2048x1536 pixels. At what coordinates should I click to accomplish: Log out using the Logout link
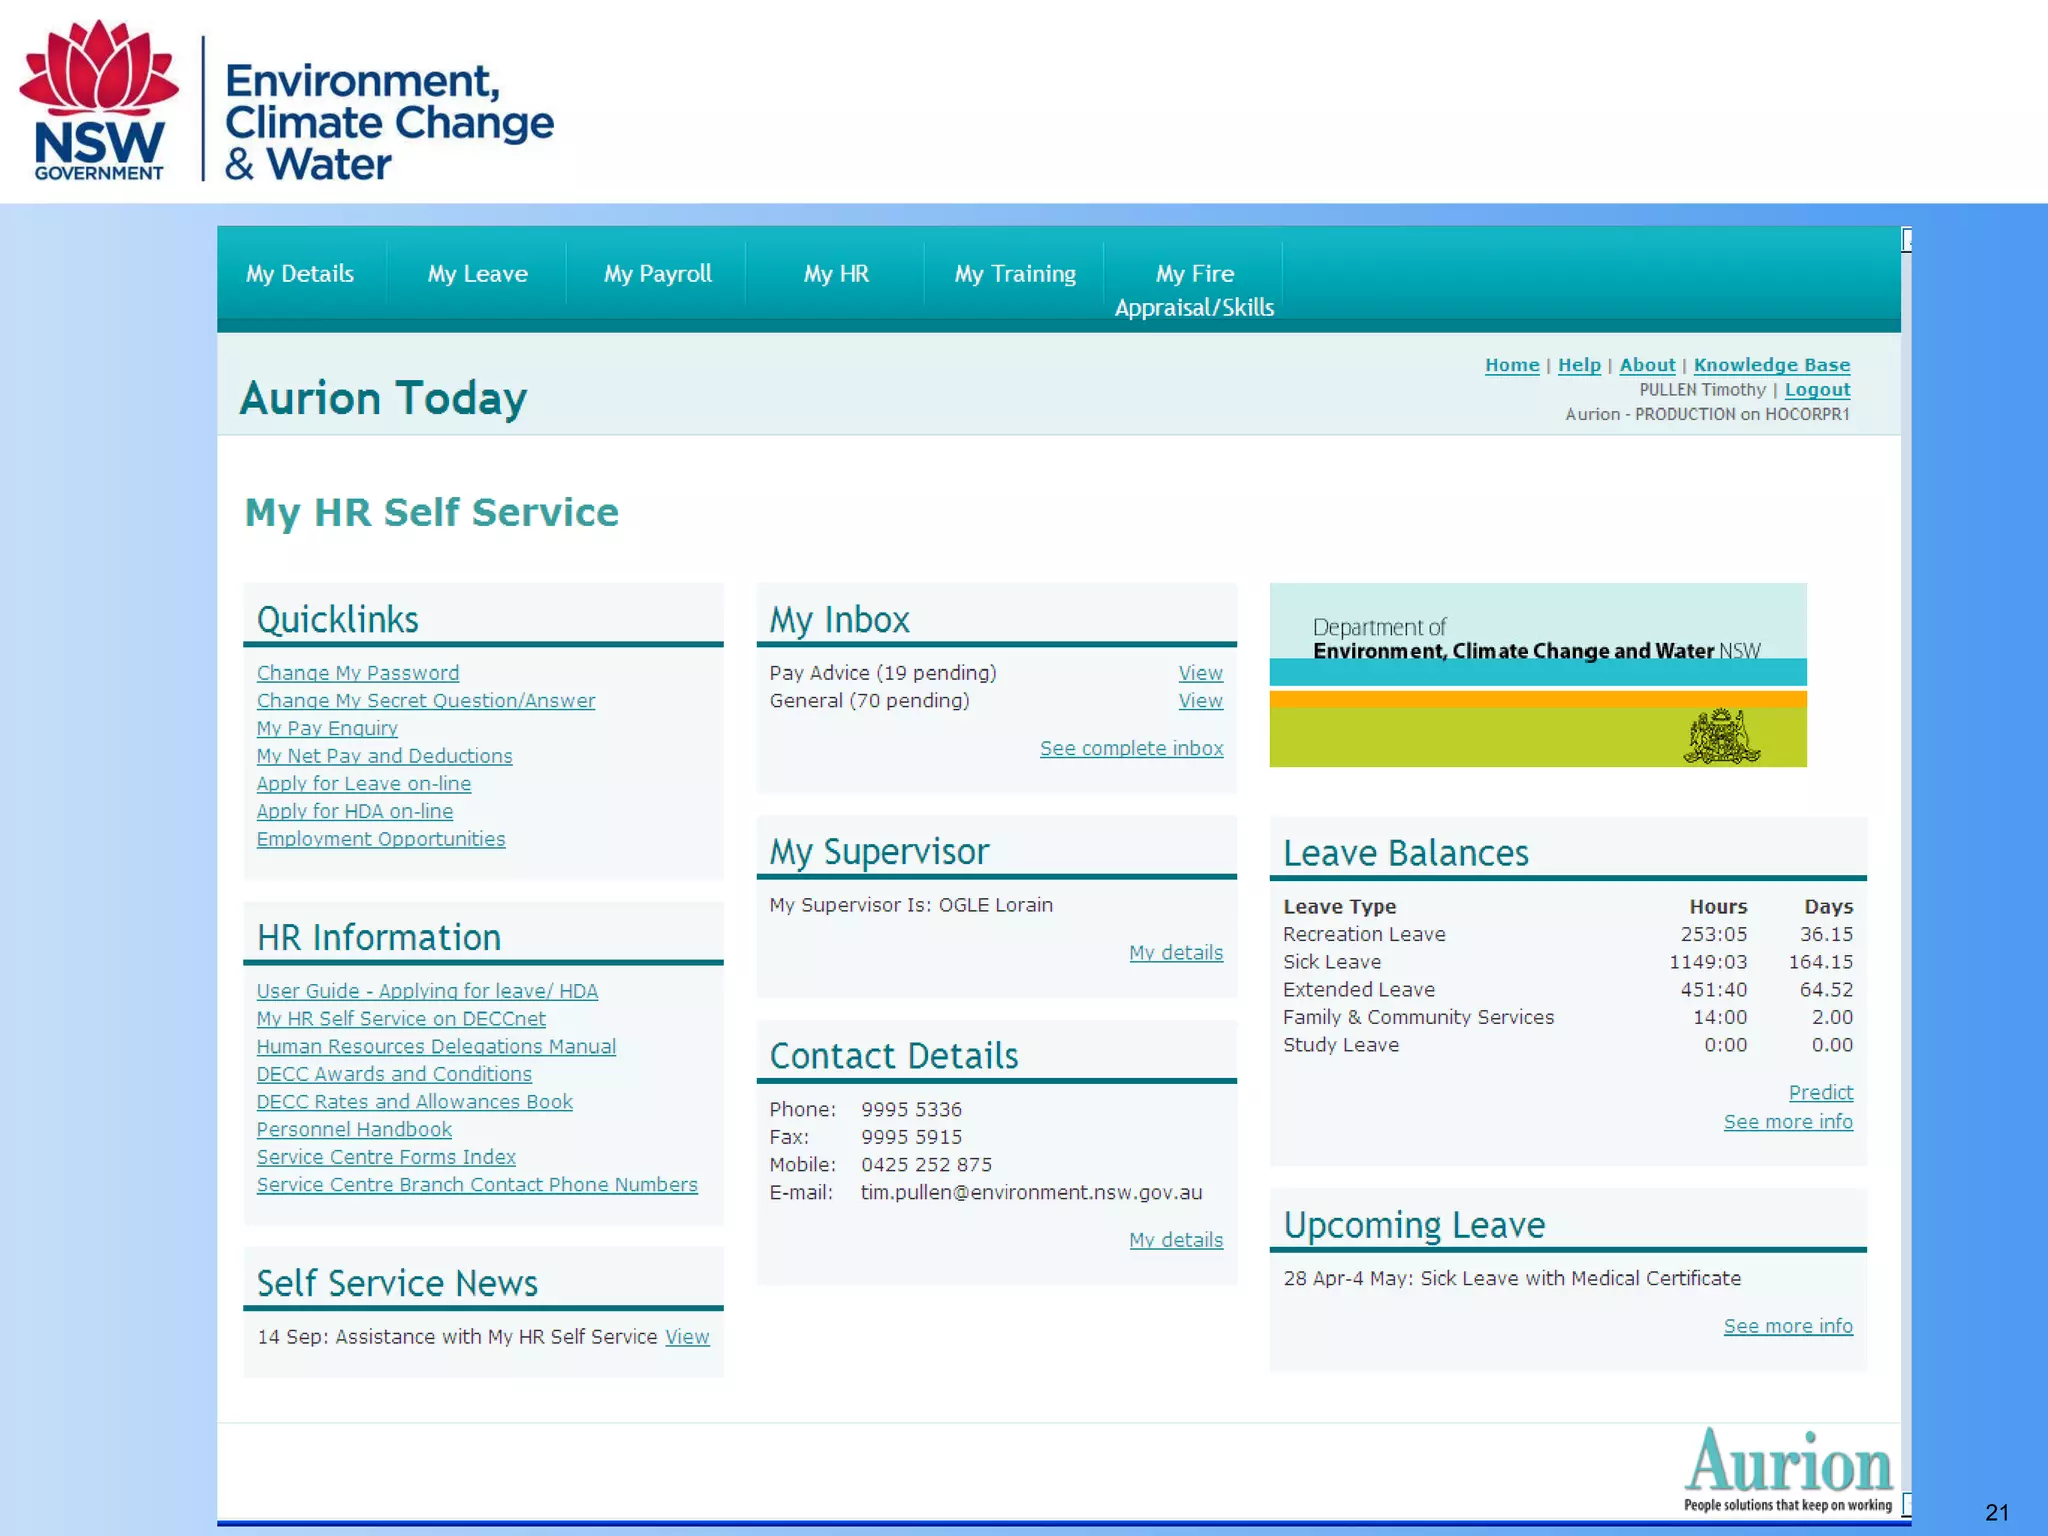click(x=1817, y=390)
